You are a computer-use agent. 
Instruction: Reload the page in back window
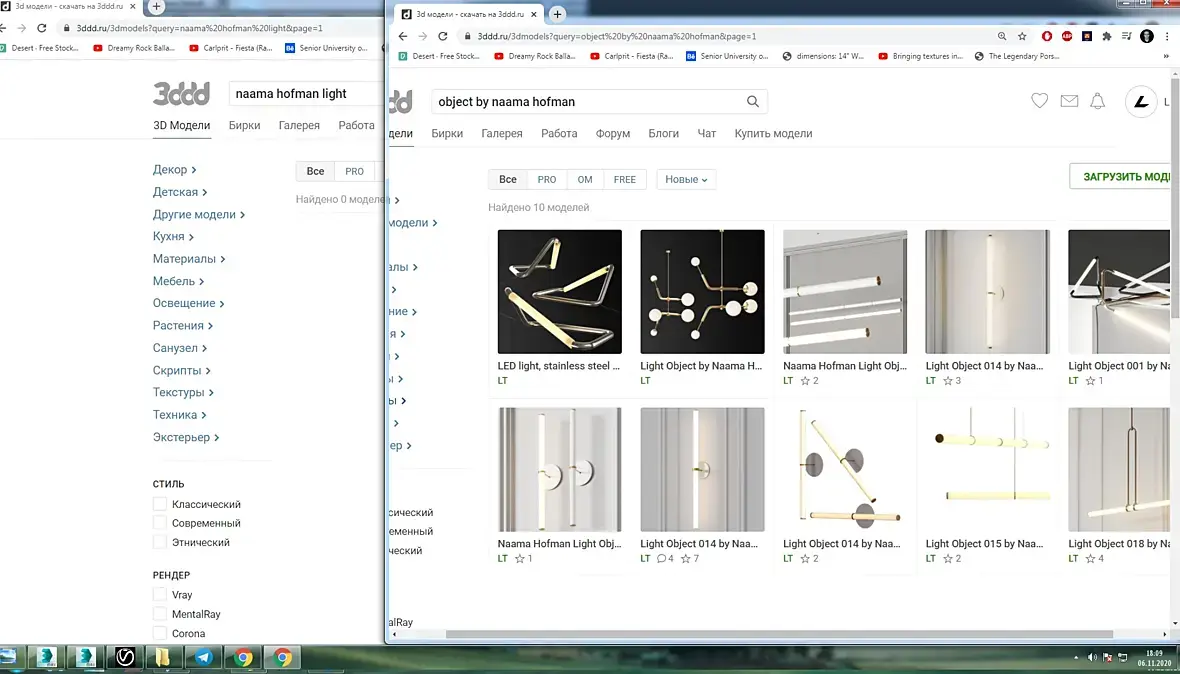pyautogui.click(x=41, y=28)
